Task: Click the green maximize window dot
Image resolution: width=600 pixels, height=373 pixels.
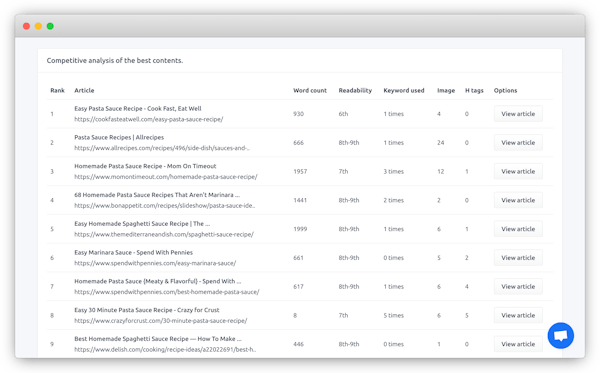Action: click(50, 26)
